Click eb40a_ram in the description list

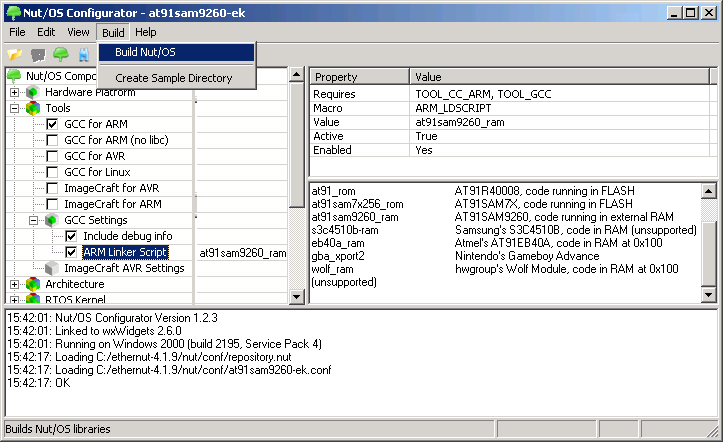click(x=338, y=243)
